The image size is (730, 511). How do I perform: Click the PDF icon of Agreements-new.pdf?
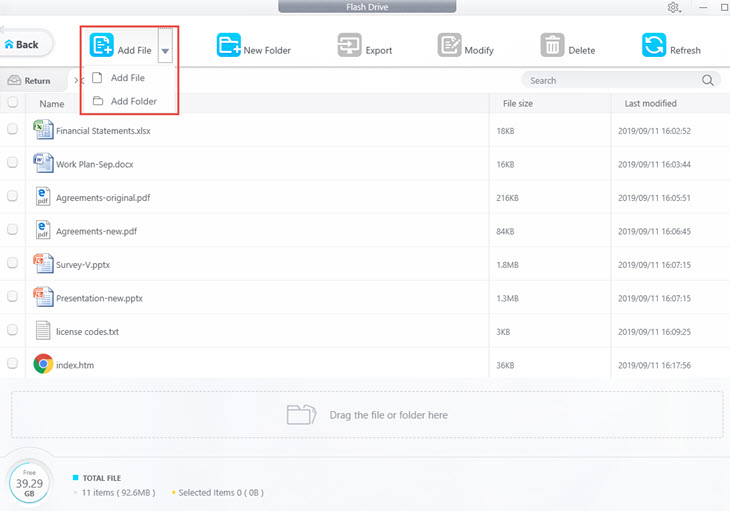[43, 230]
